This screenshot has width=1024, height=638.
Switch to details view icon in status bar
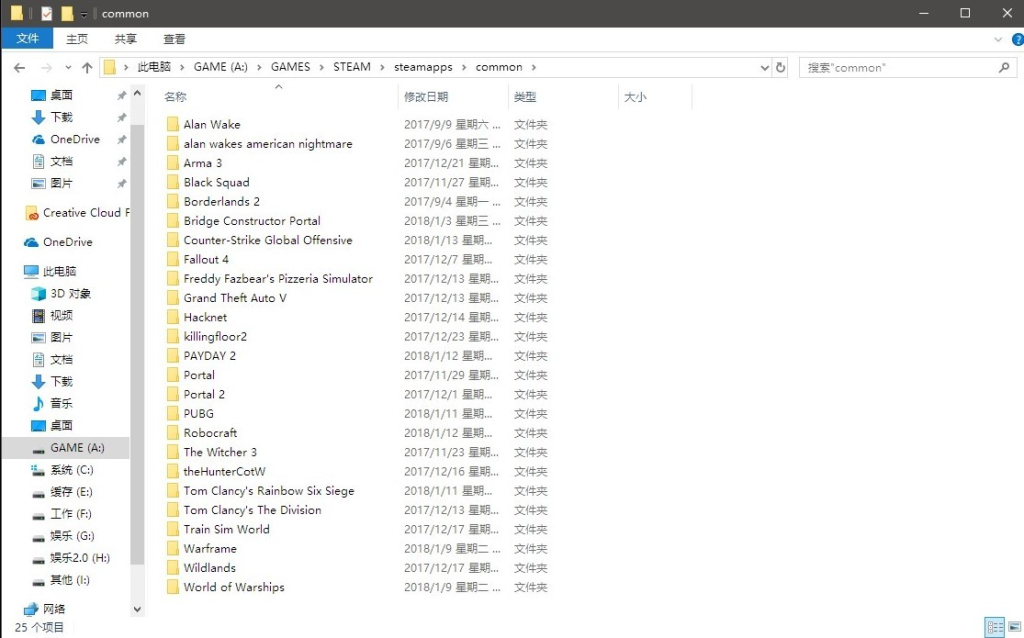pyautogui.click(x=995, y=627)
